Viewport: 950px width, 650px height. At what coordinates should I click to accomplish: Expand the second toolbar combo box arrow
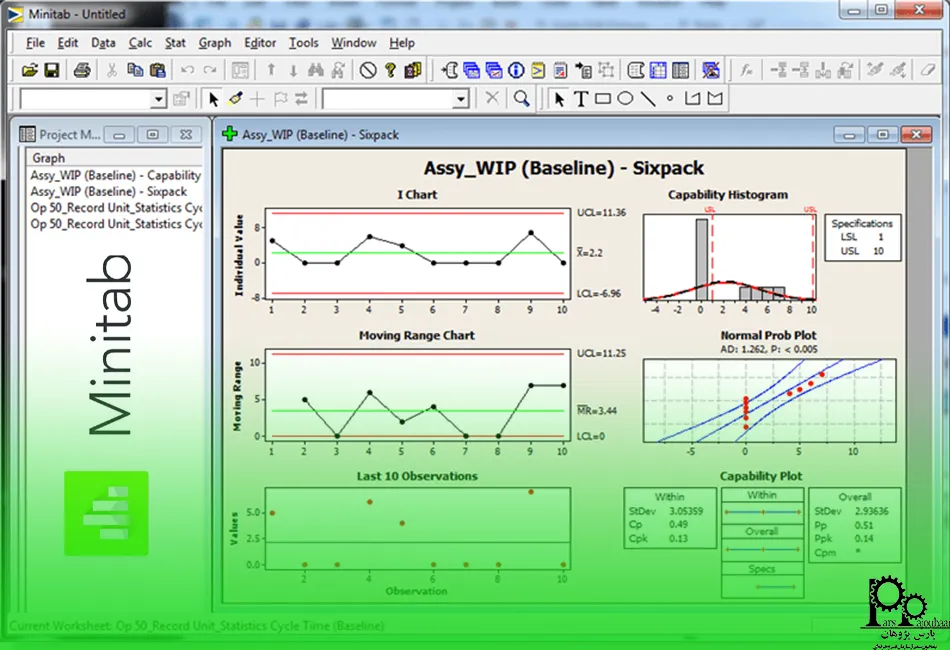[460, 99]
